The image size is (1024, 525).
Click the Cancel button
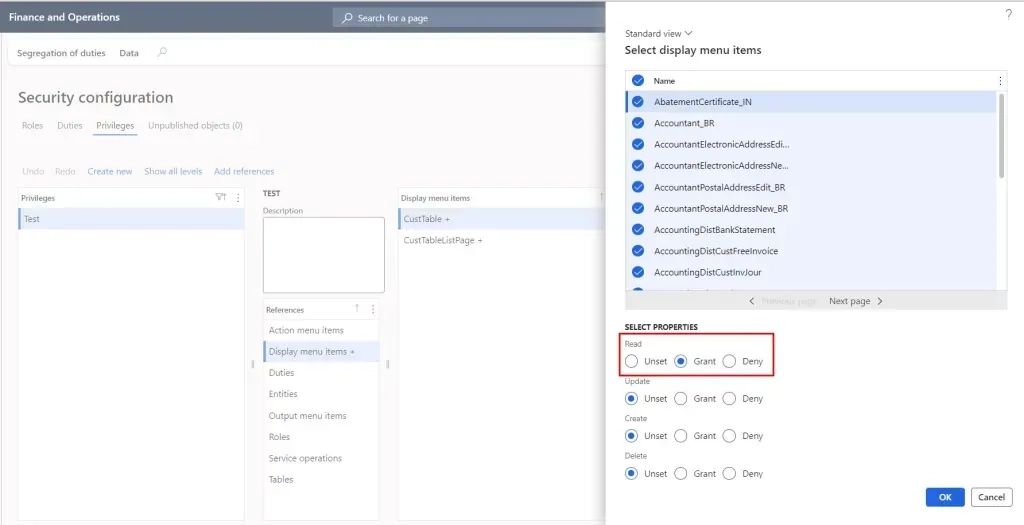[x=991, y=497]
